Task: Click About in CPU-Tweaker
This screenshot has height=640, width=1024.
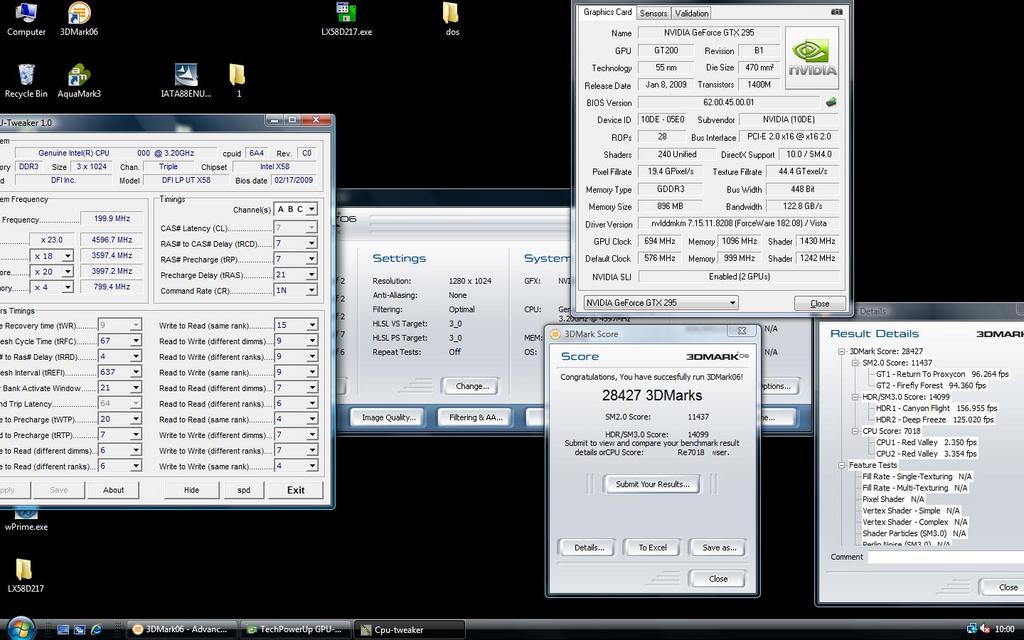Action: point(113,490)
